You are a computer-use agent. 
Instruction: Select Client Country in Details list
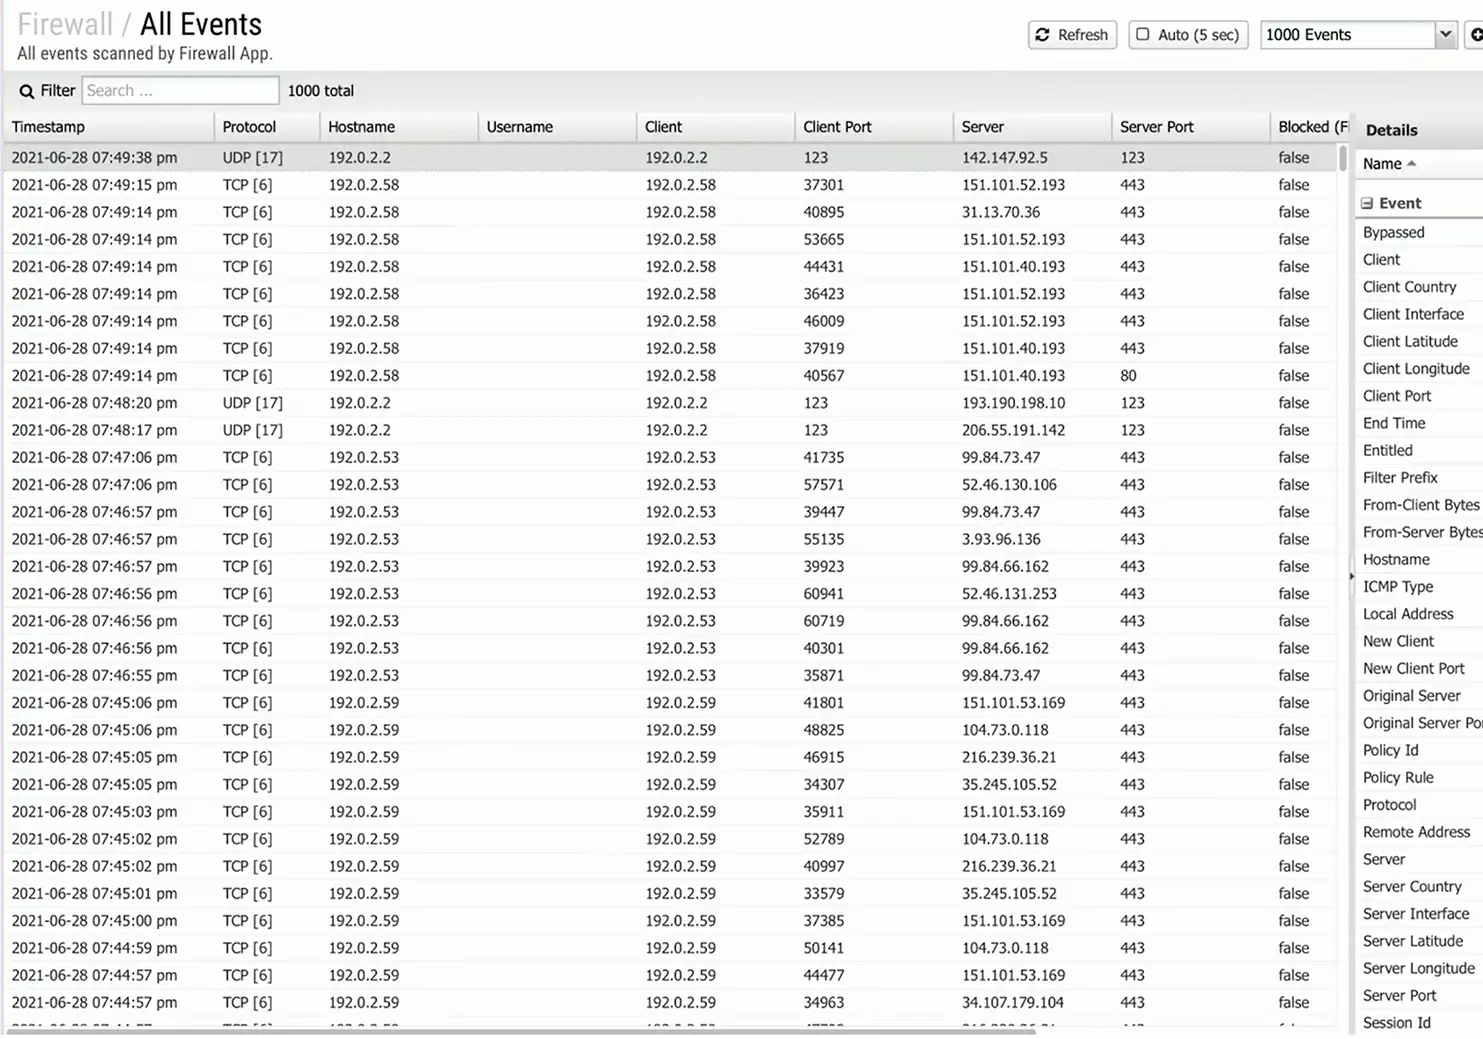coord(1409,287)
